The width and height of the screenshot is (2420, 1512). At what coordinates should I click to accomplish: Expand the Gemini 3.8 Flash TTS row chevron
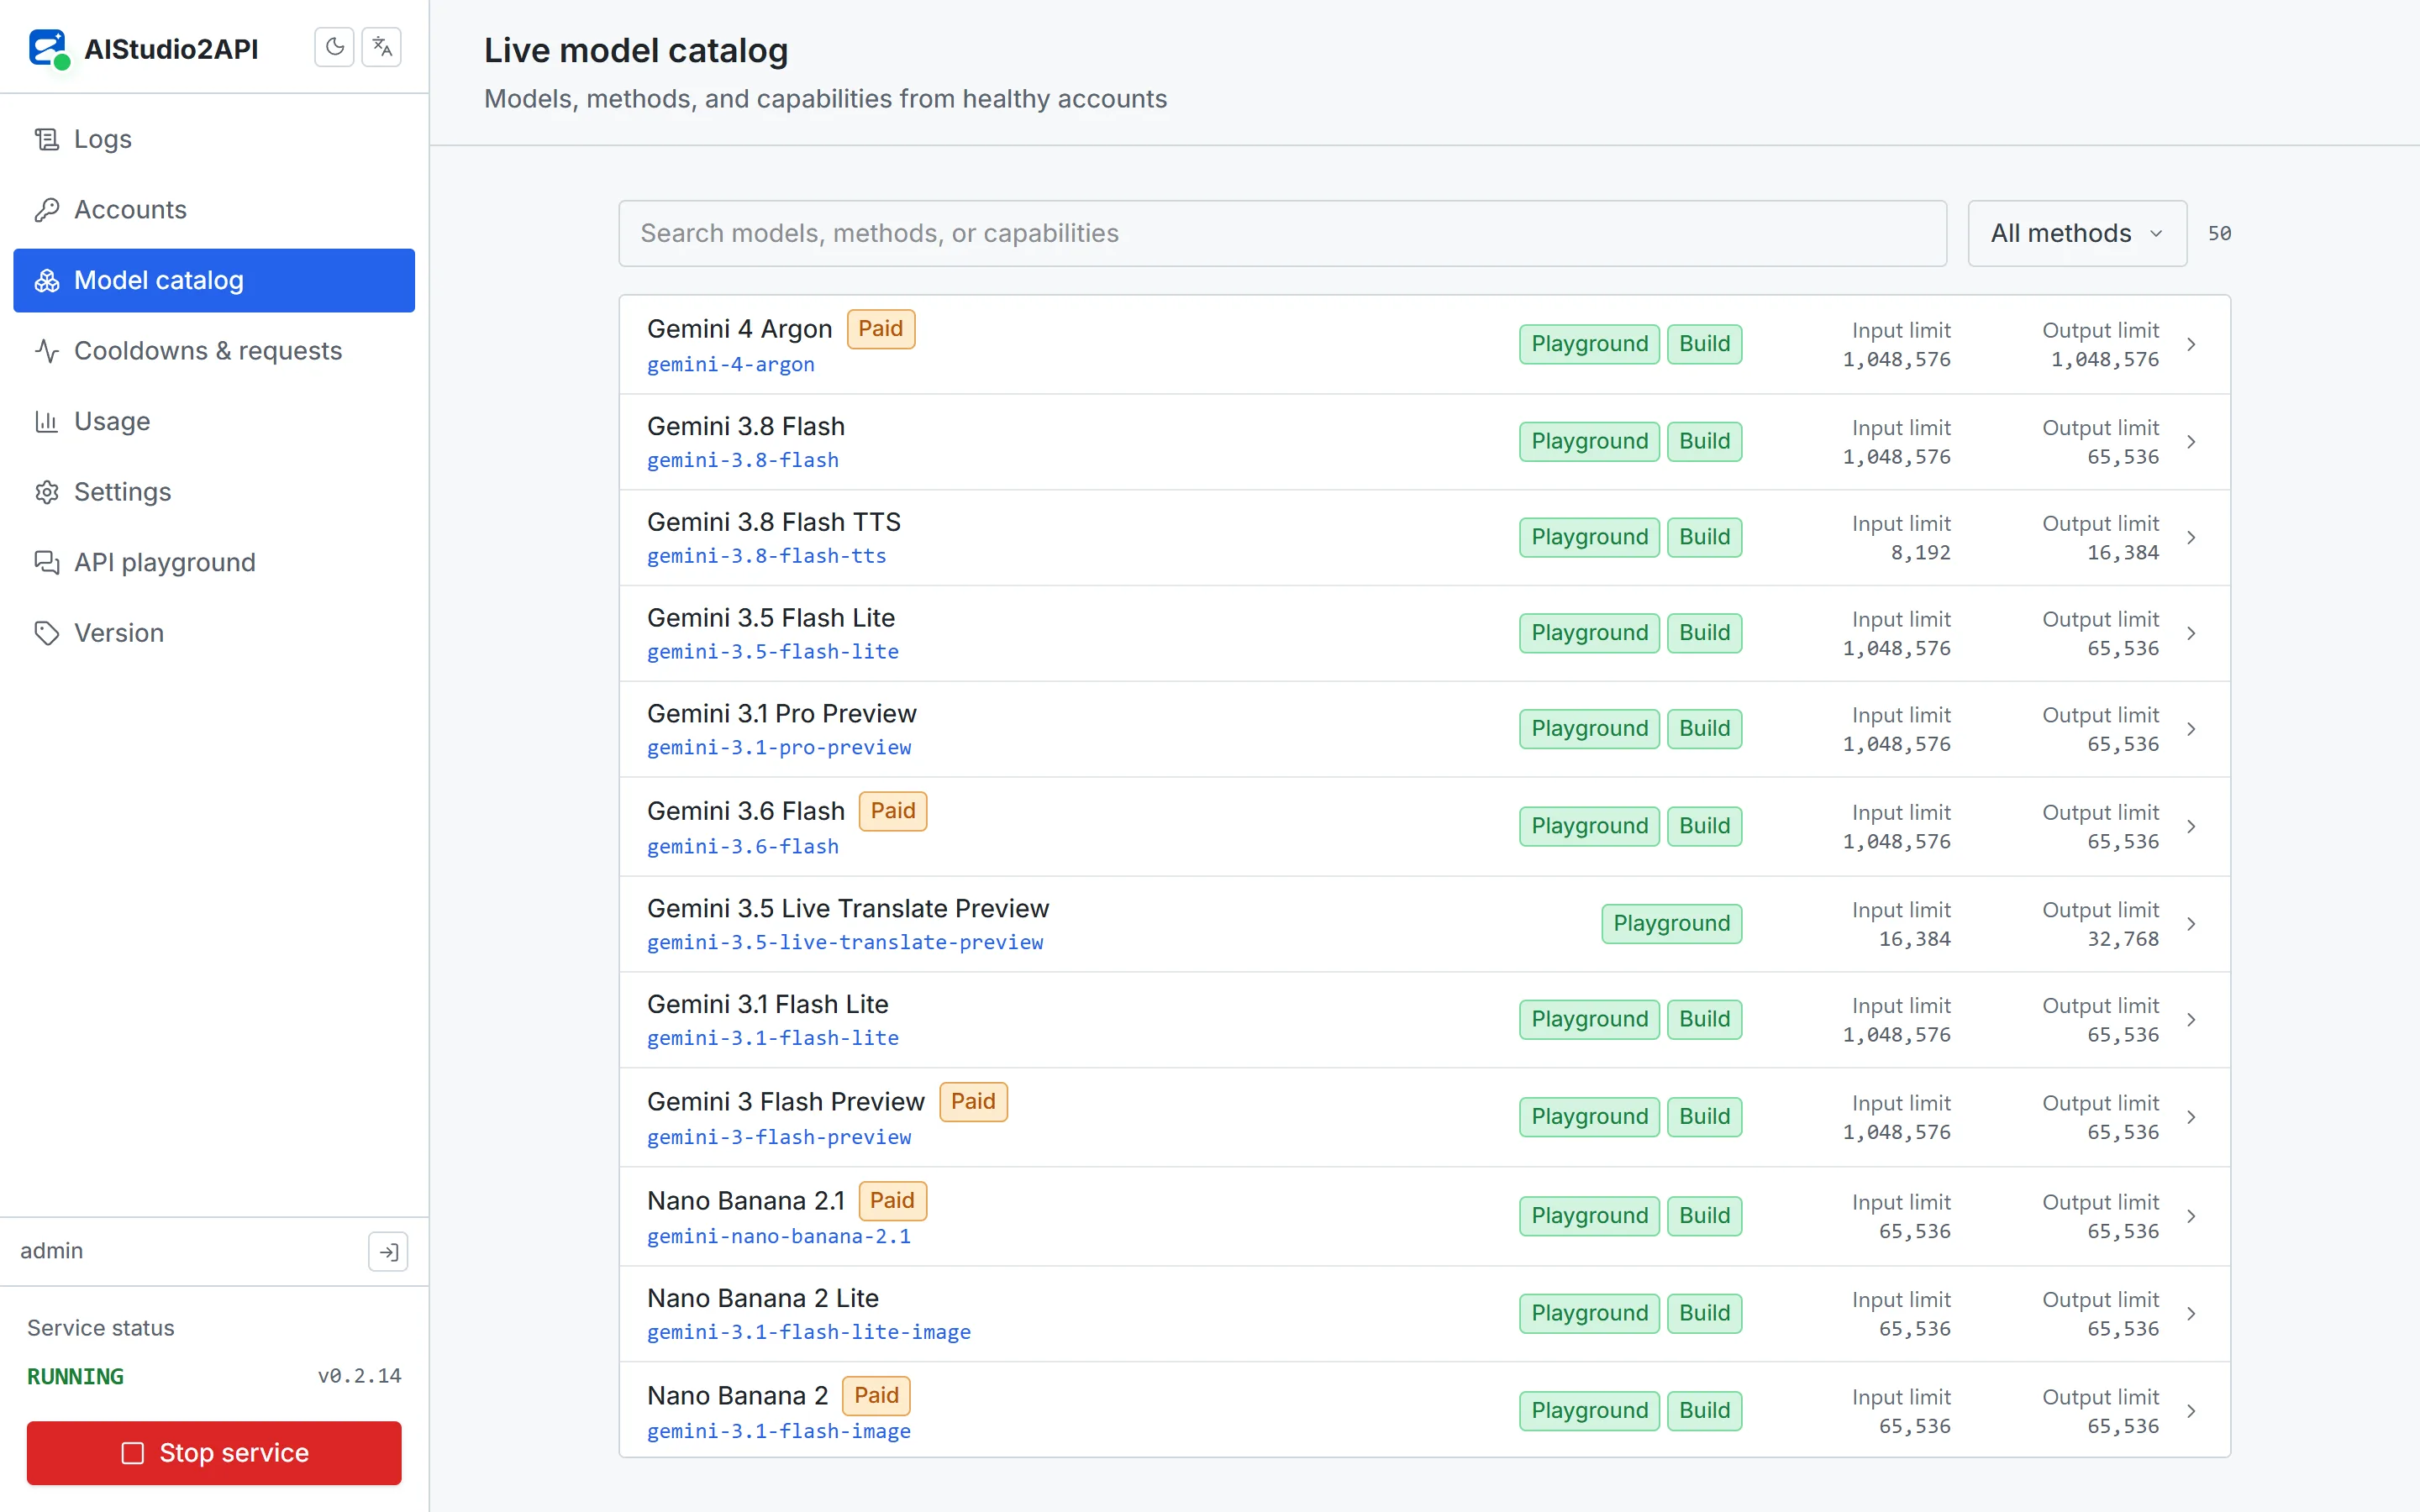[2191, 538]
